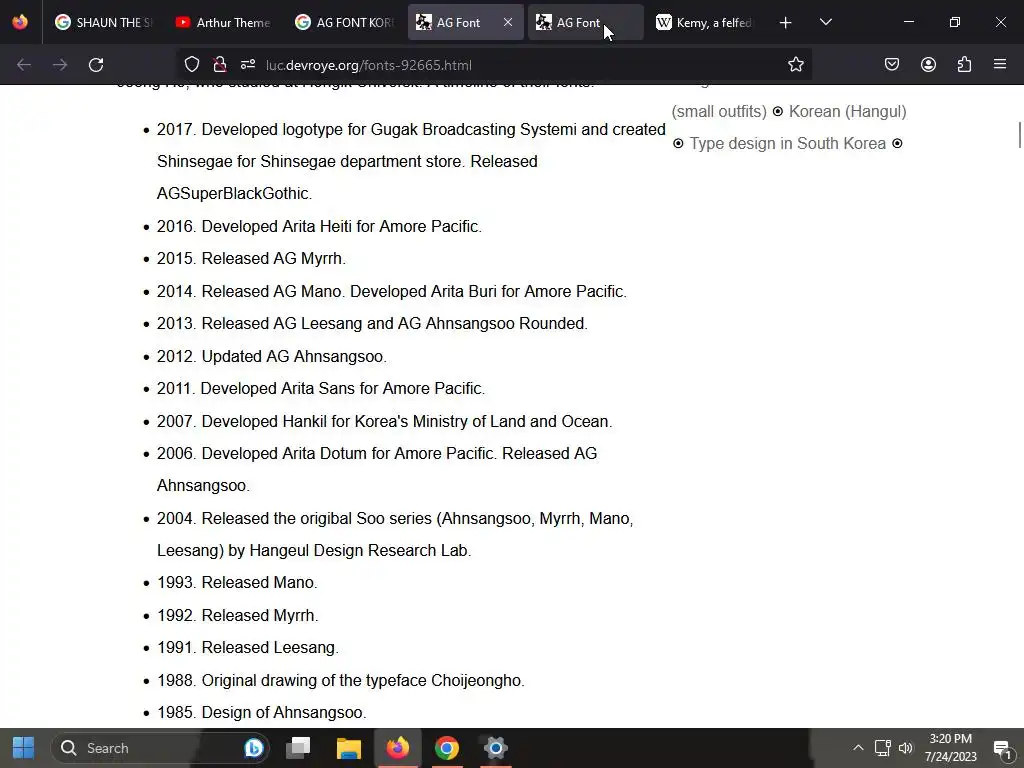The height and width of the screenshot is (768, 1024).
Task: Open the Firefox application menu
Action: click(1000, 65)
